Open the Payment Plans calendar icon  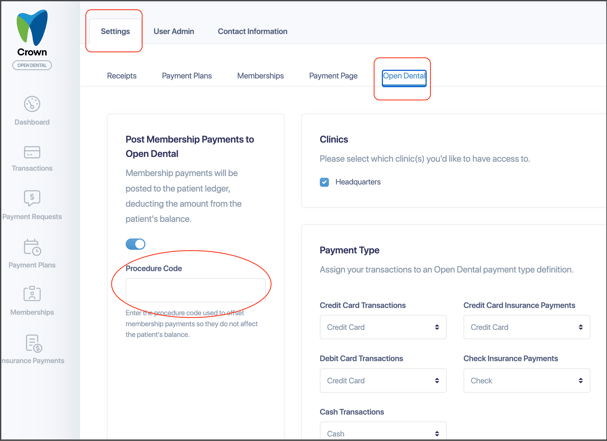pyautogui.click(x=32, y=247)
